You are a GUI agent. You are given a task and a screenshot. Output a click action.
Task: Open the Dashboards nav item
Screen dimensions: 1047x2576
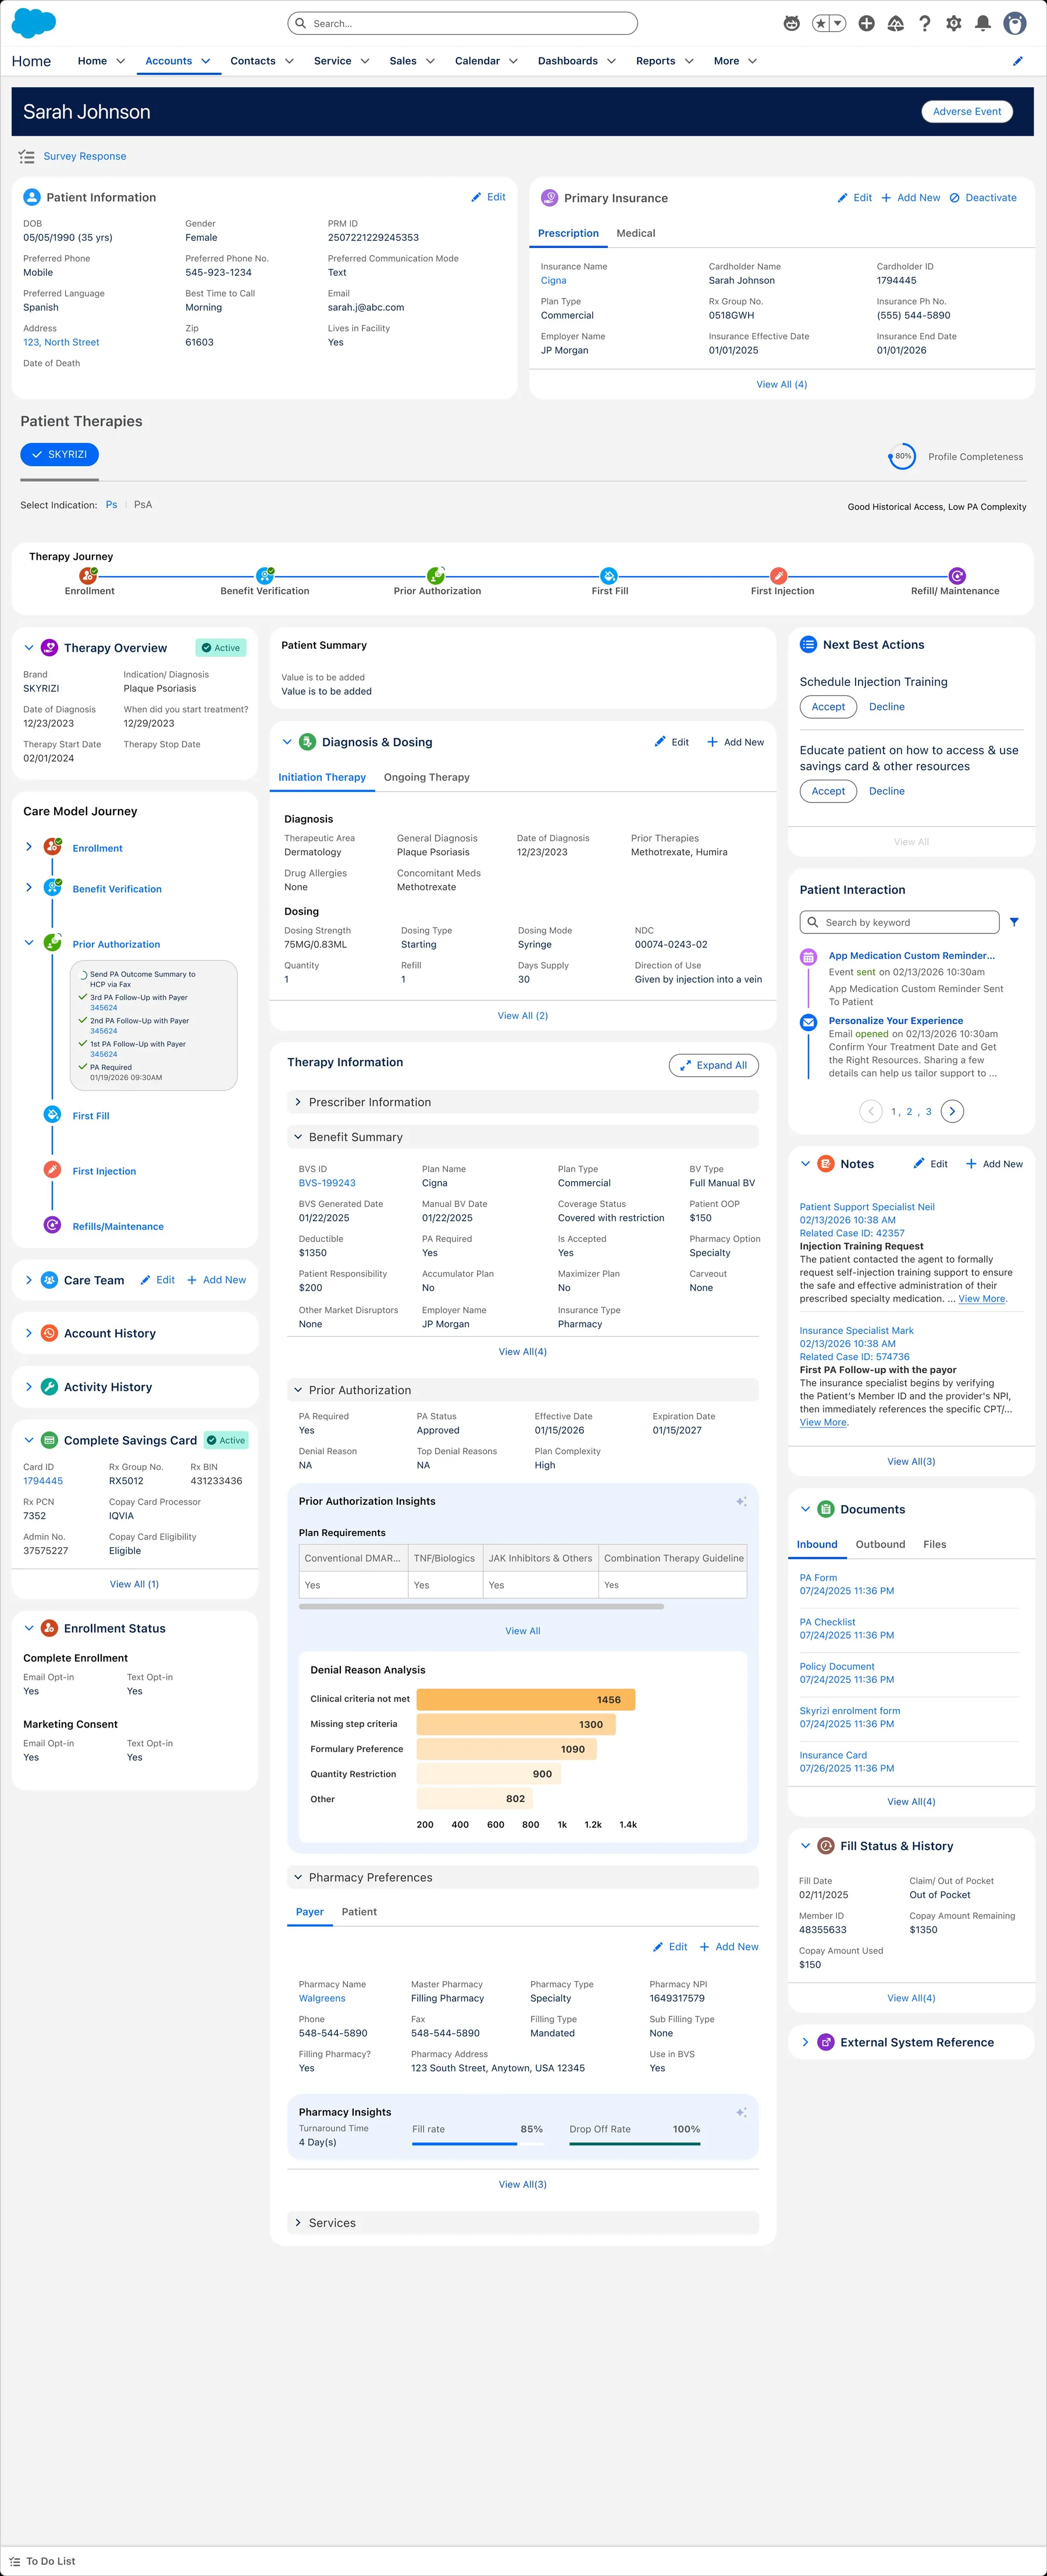click(568, 61)
